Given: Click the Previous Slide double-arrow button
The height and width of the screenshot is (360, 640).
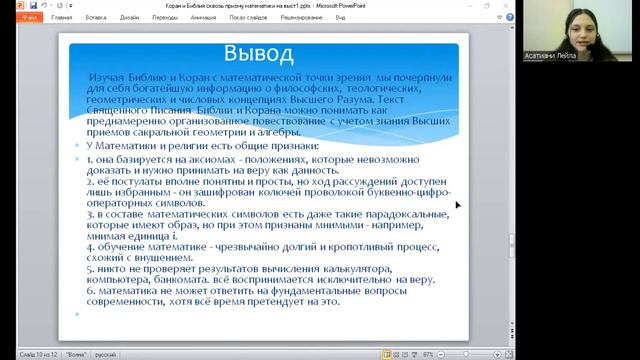Looking at the screenshot, I should [x=512, y=330].
